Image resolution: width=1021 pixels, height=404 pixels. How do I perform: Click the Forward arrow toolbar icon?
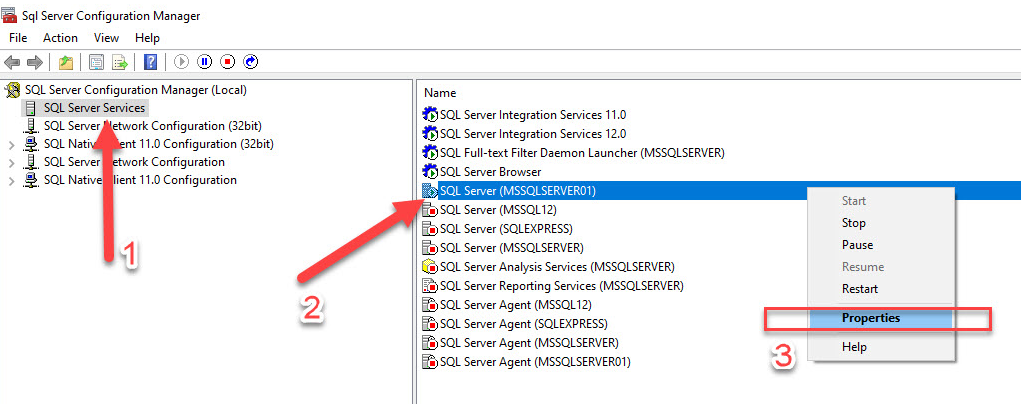[35, 63]
